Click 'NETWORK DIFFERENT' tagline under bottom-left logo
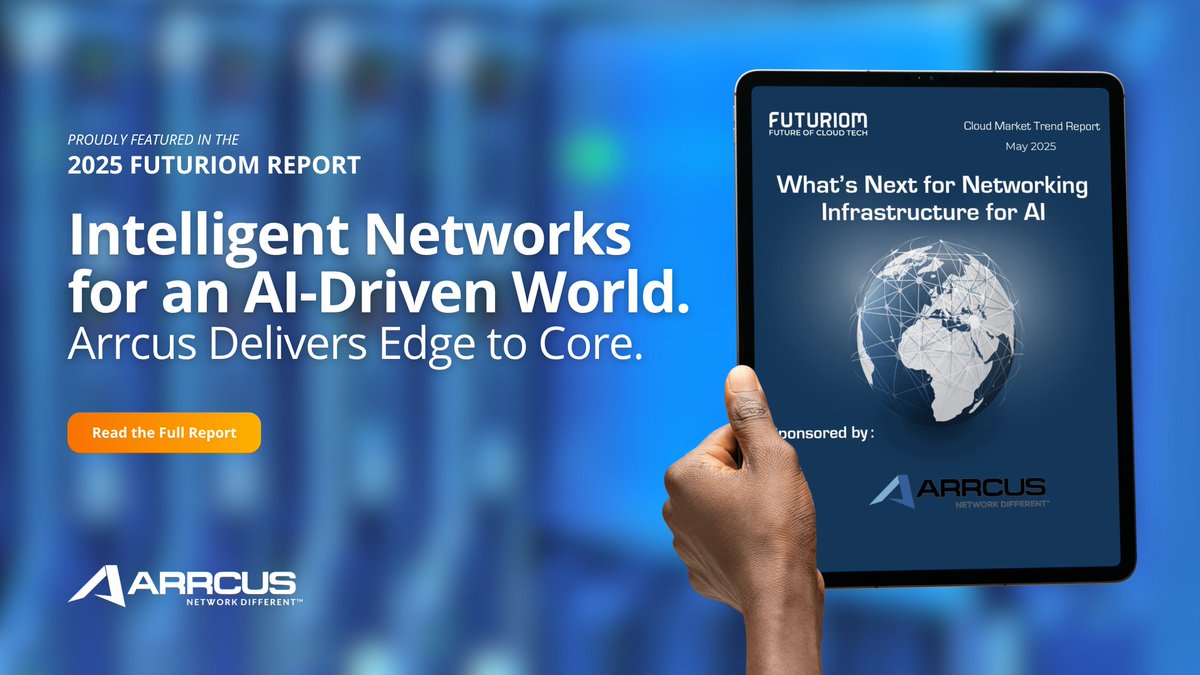The height and width of the screenshot is (675, 1200). pyautogui.click(x=244, y=603)
